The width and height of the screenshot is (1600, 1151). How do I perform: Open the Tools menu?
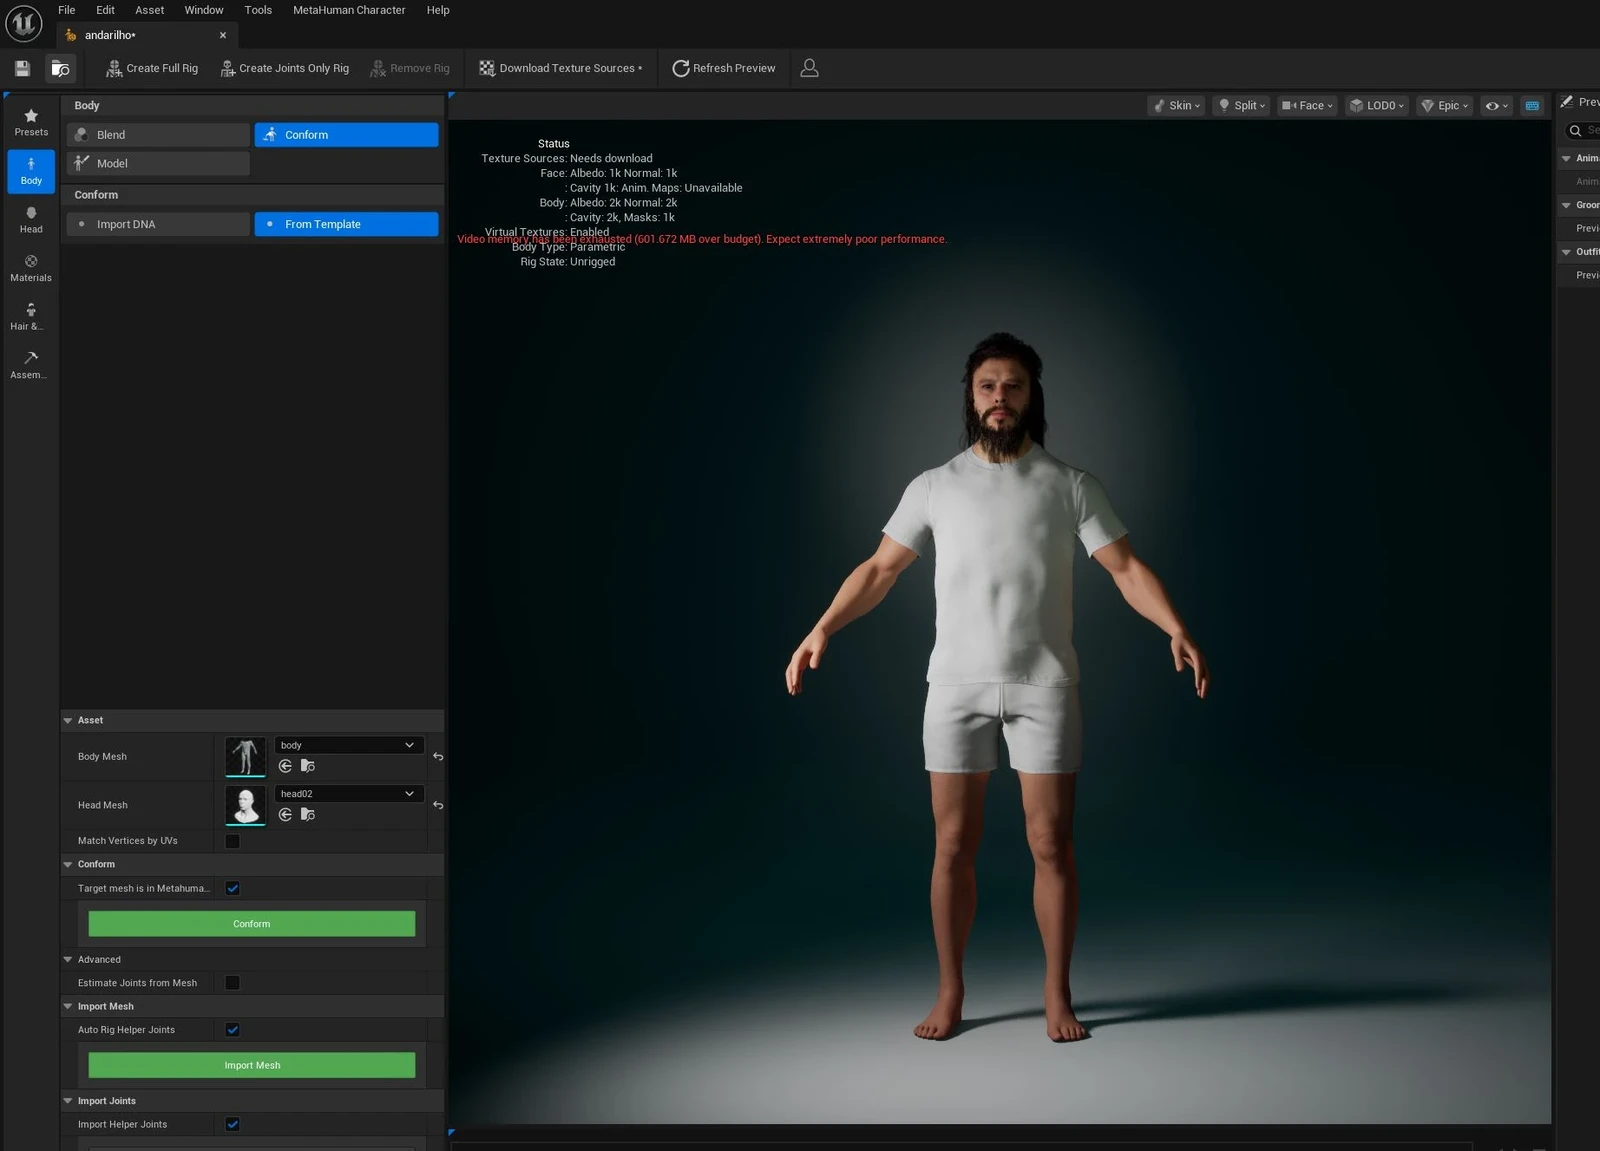click(258, 10)
